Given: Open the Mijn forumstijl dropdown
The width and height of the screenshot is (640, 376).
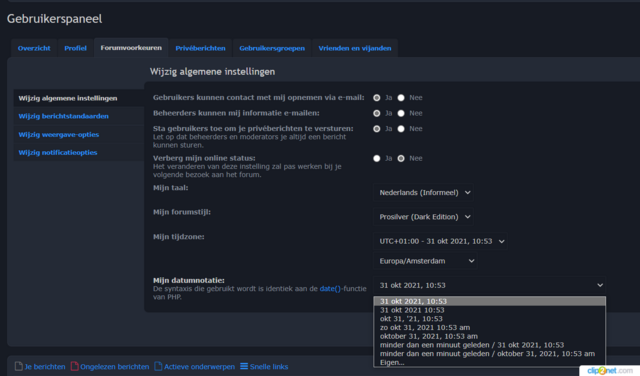Looking at the screenshot, I should (423, 217).
